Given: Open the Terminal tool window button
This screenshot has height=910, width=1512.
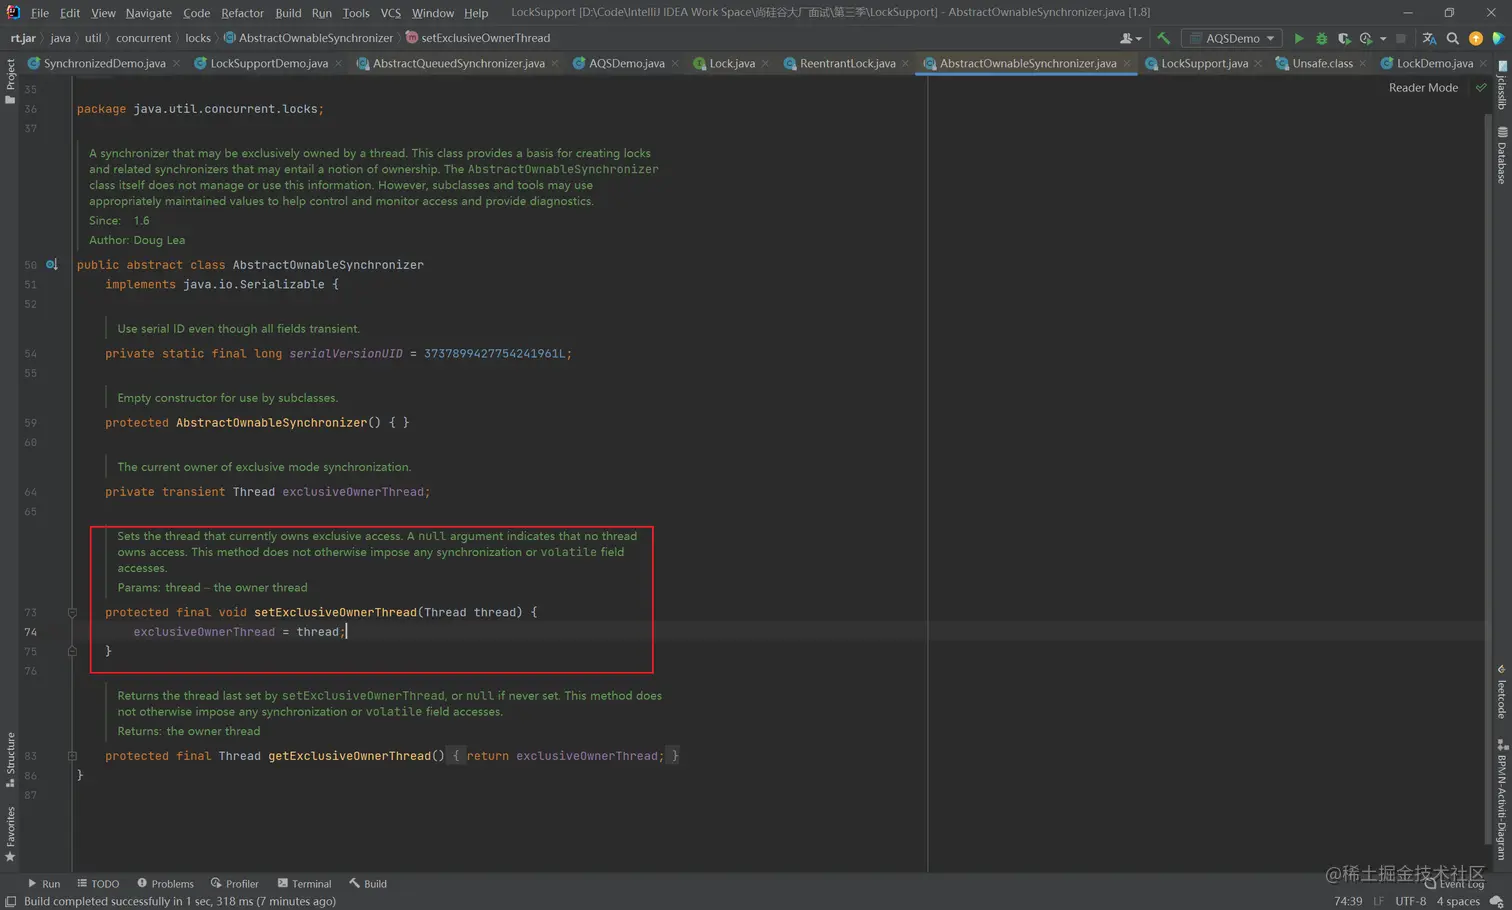Looking at the screenshot, I should [304, 884].
